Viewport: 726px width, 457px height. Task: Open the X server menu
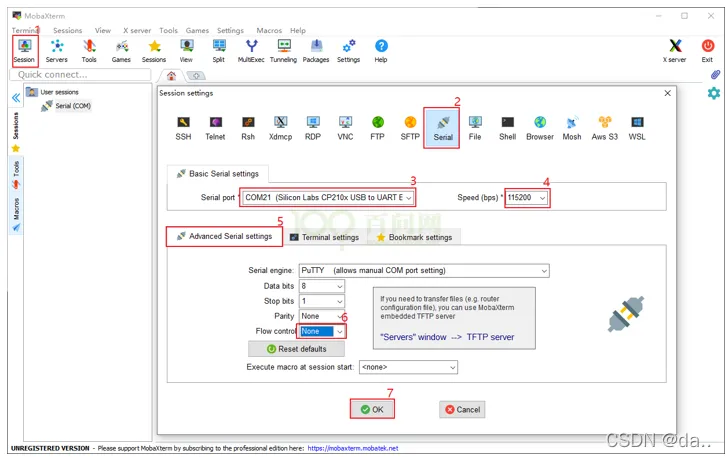tap(137, 31)
